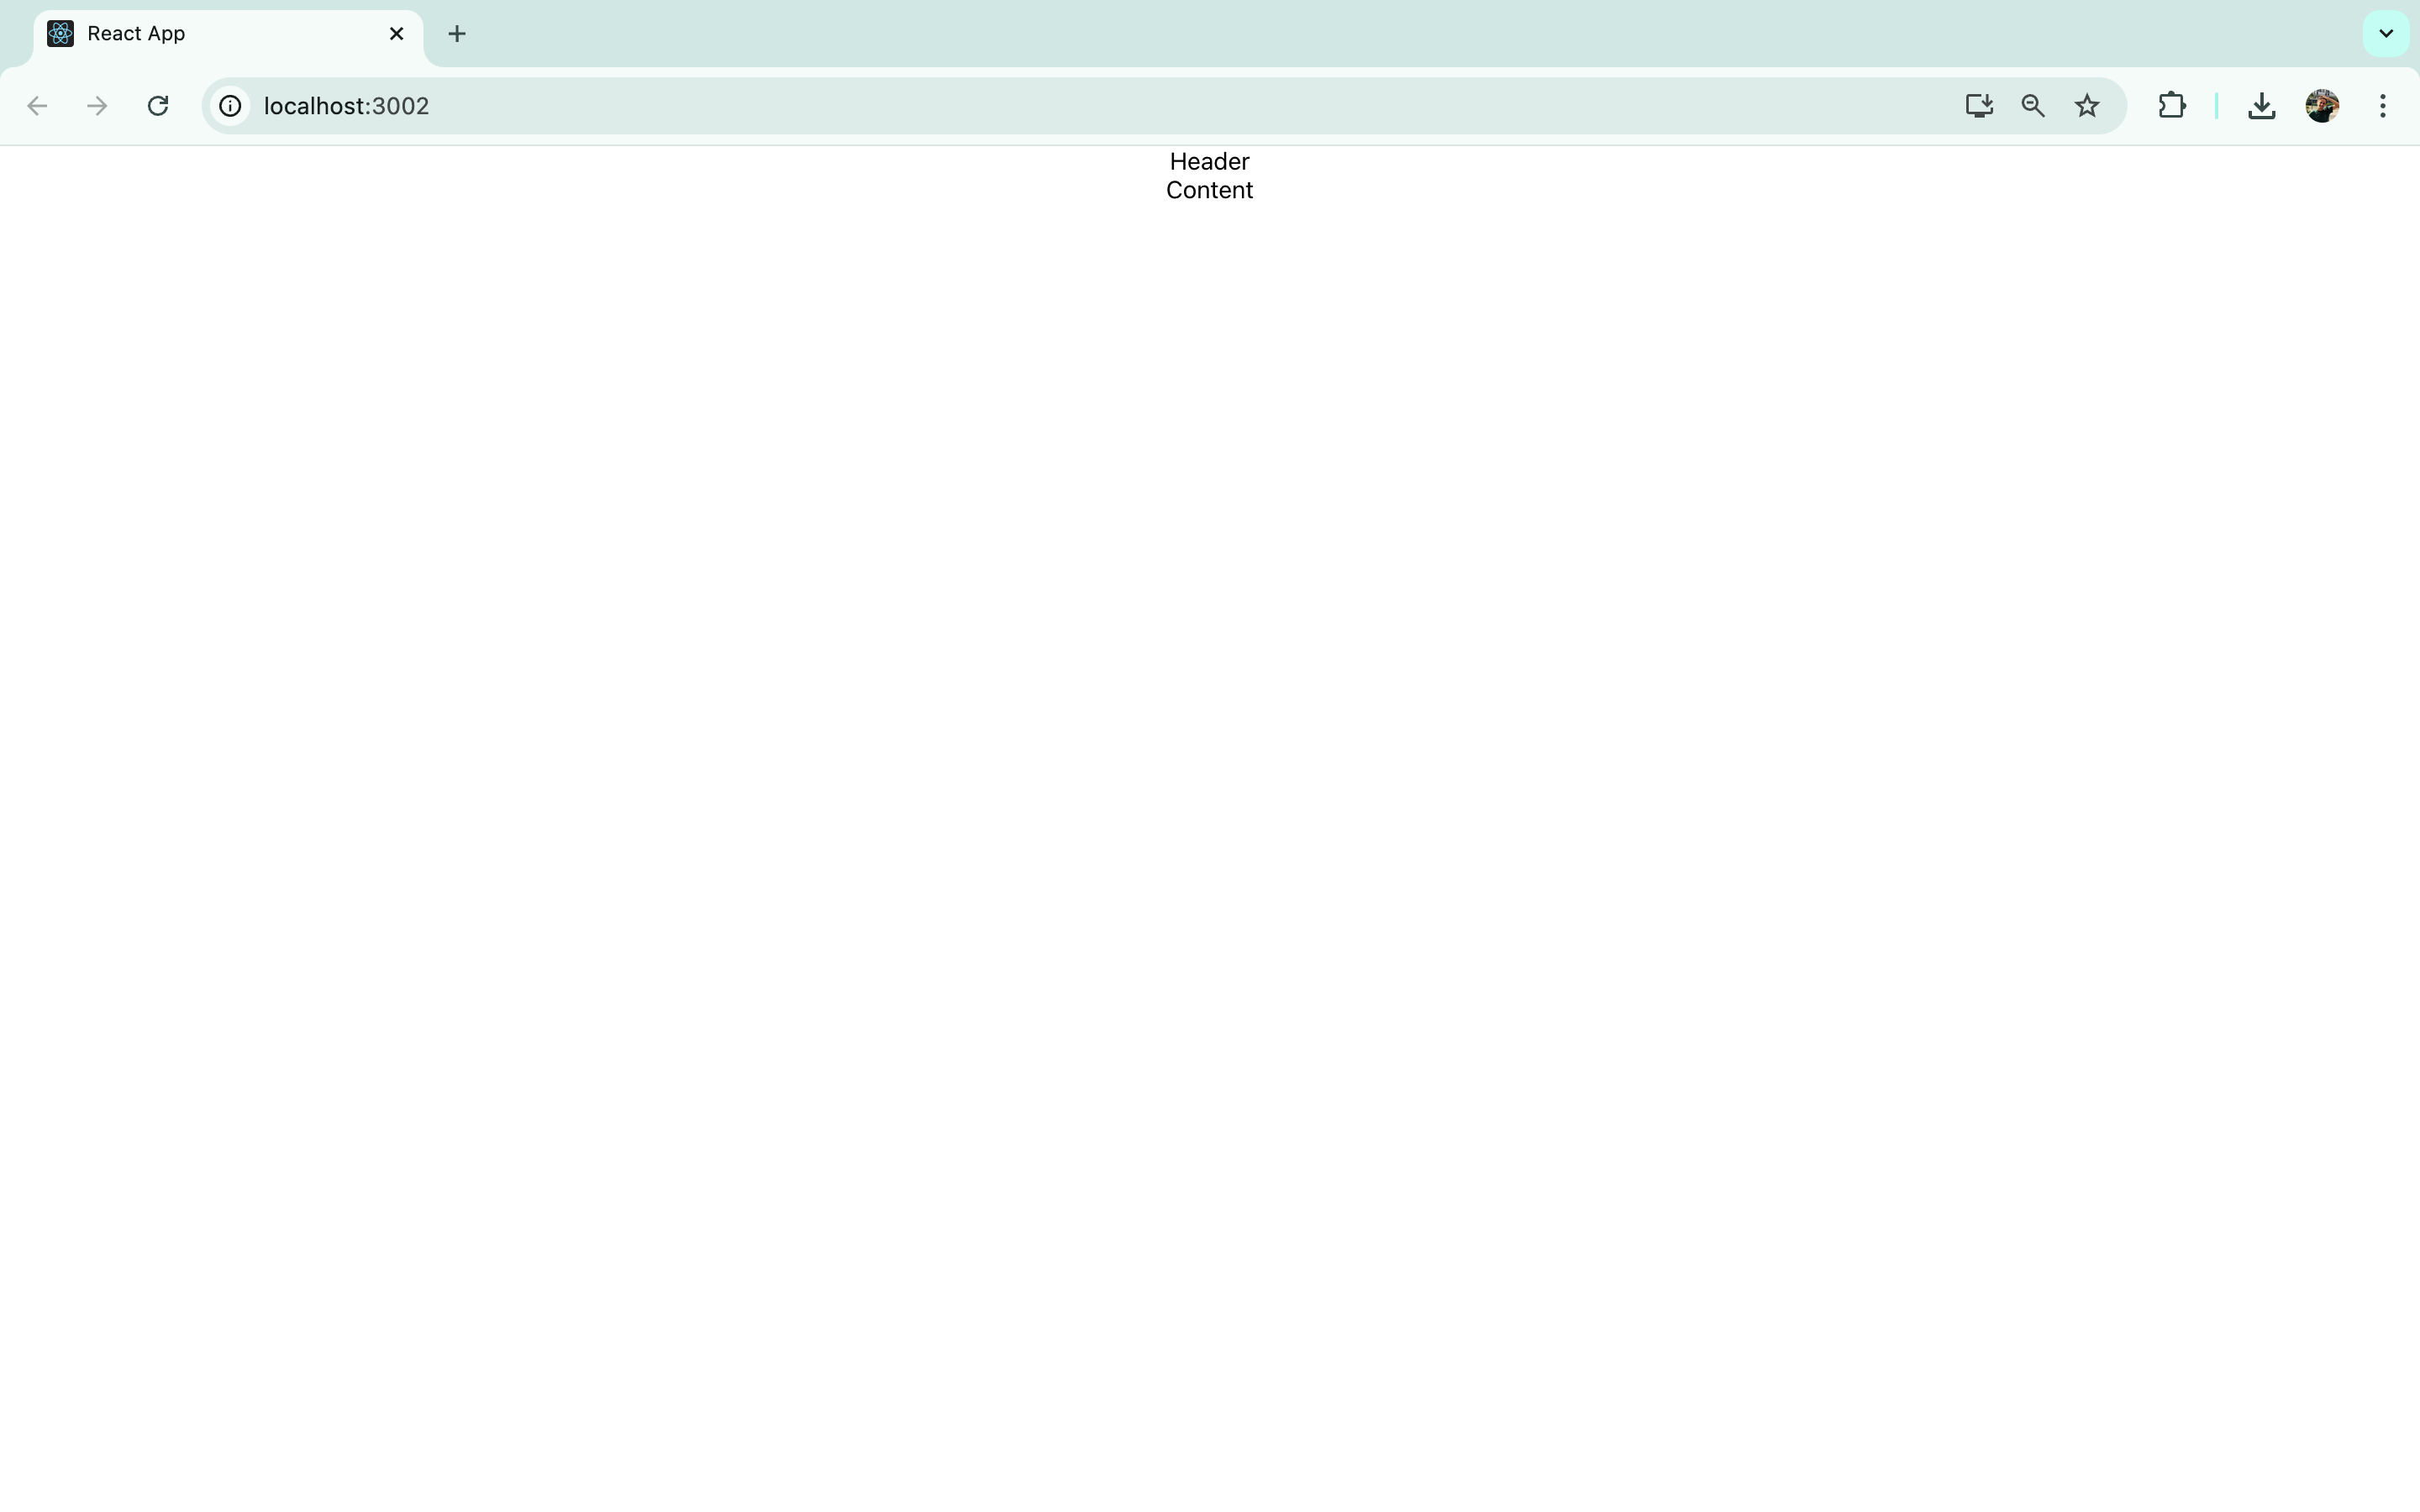
Task: Click the Content text on page
Action: pos(1209,190)
